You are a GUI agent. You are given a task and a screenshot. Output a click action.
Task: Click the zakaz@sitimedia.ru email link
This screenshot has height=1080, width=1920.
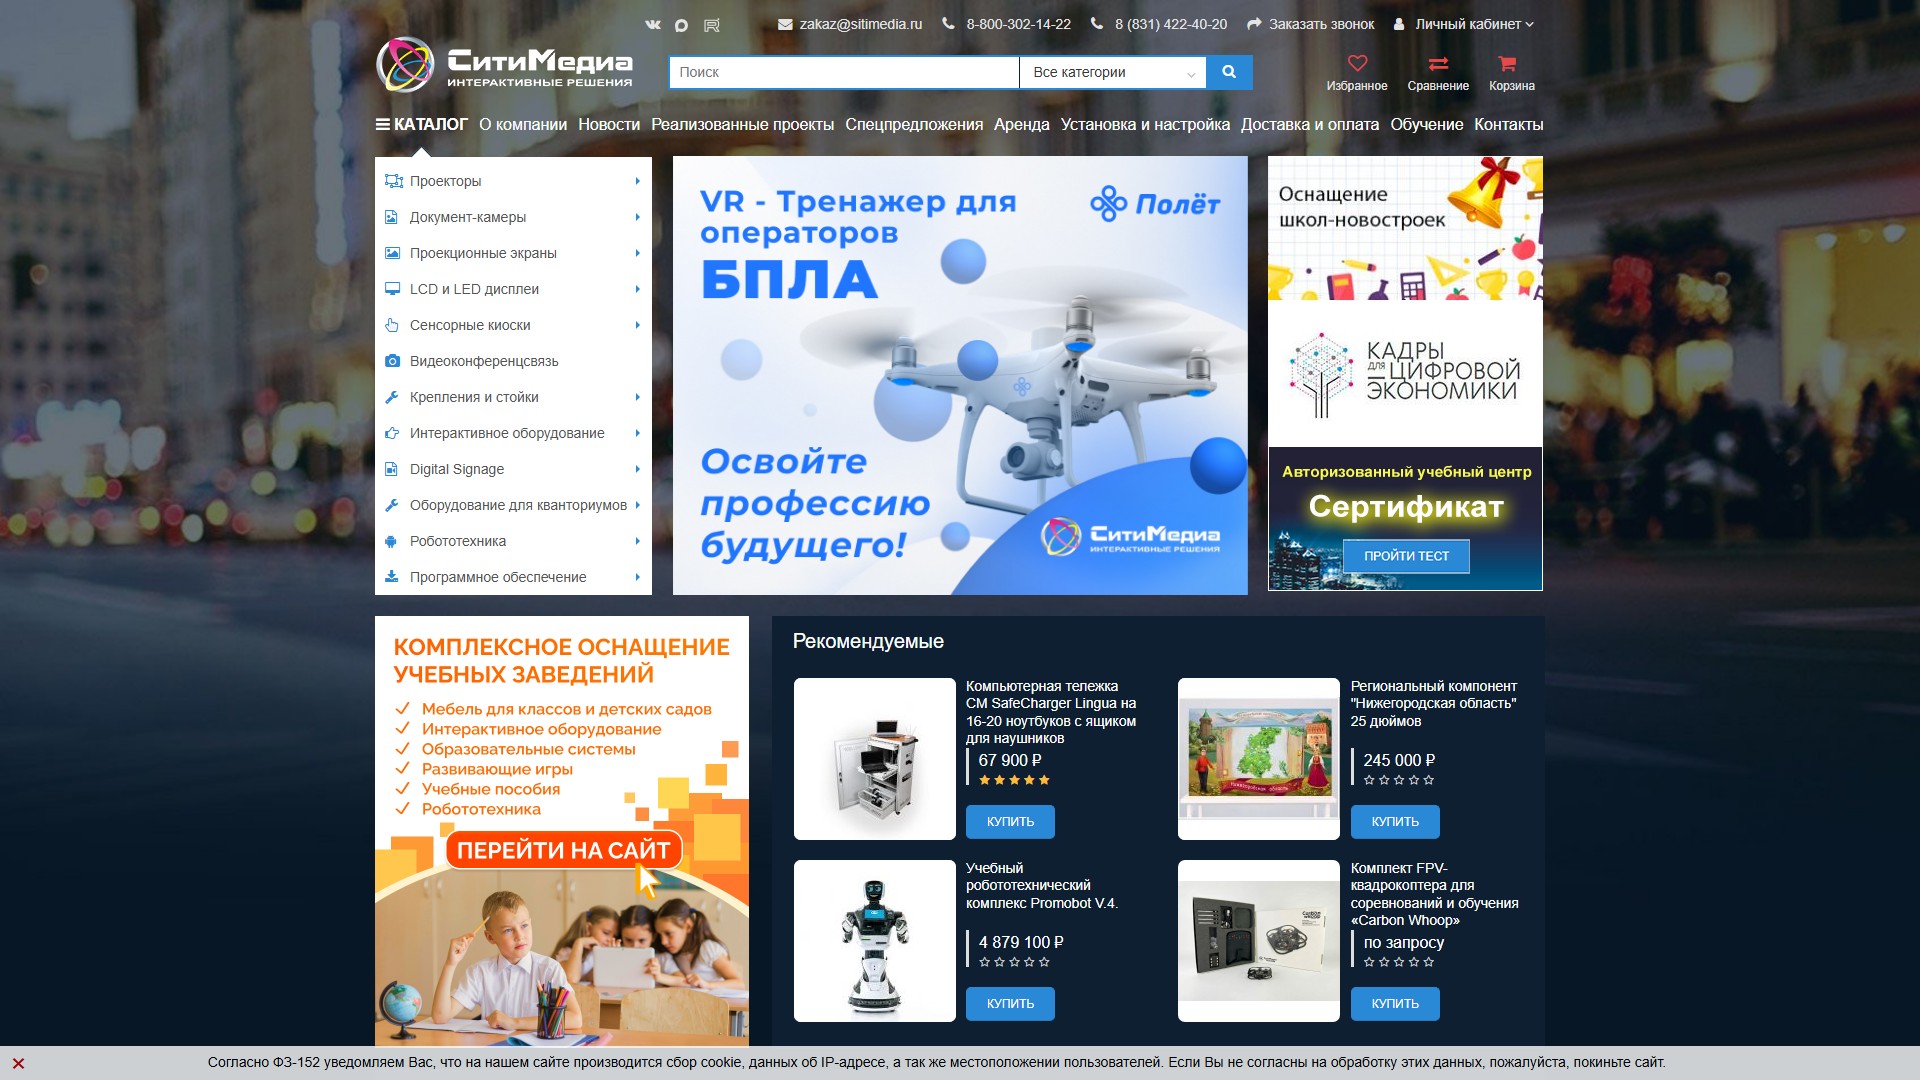tap(861, 24)
